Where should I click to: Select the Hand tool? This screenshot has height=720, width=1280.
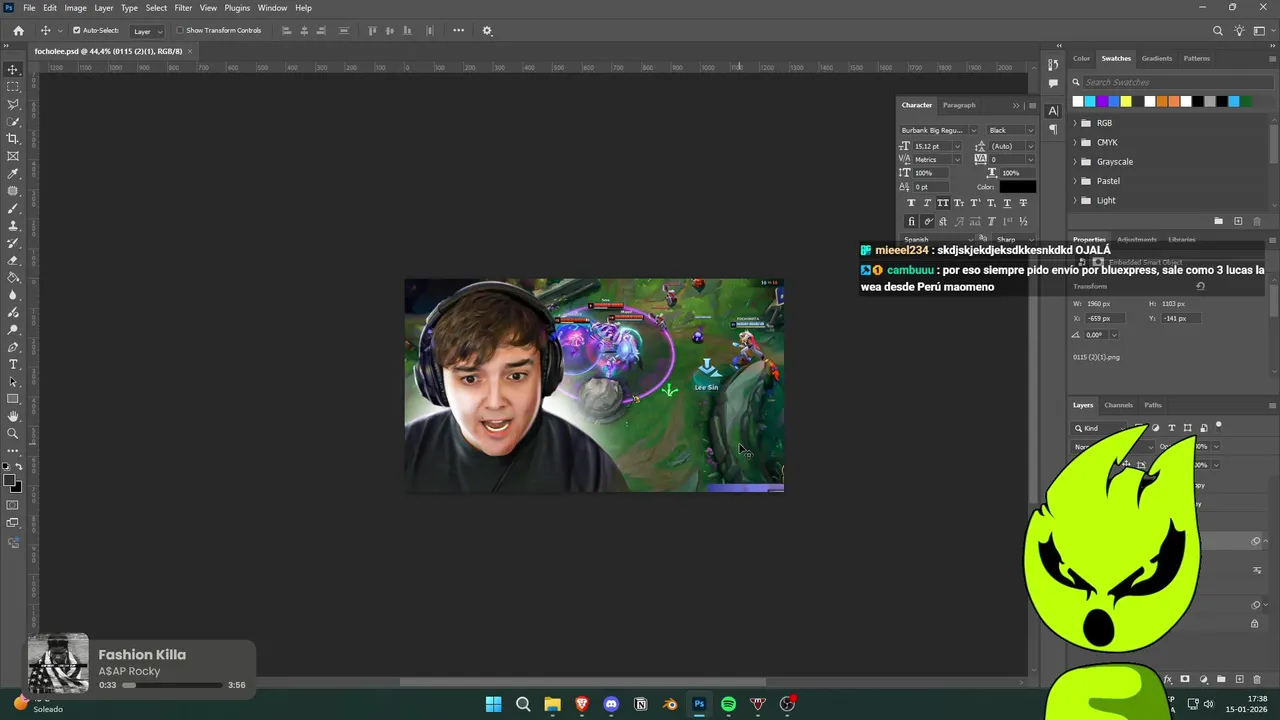click(x=13, y=416)
